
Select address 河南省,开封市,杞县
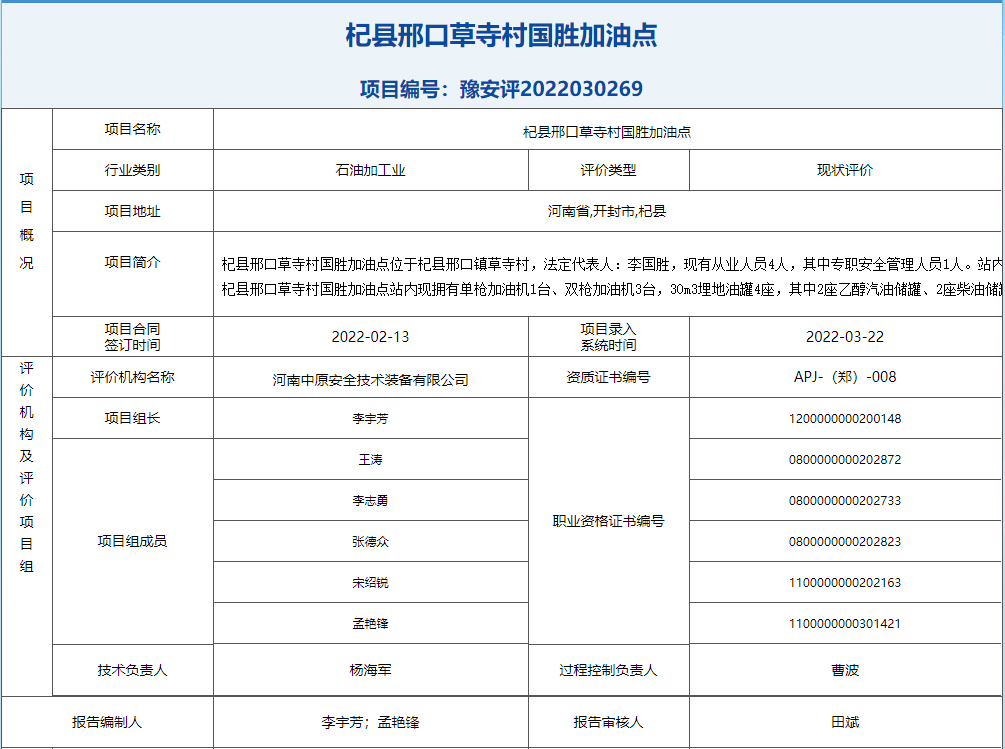click(607, 211)
